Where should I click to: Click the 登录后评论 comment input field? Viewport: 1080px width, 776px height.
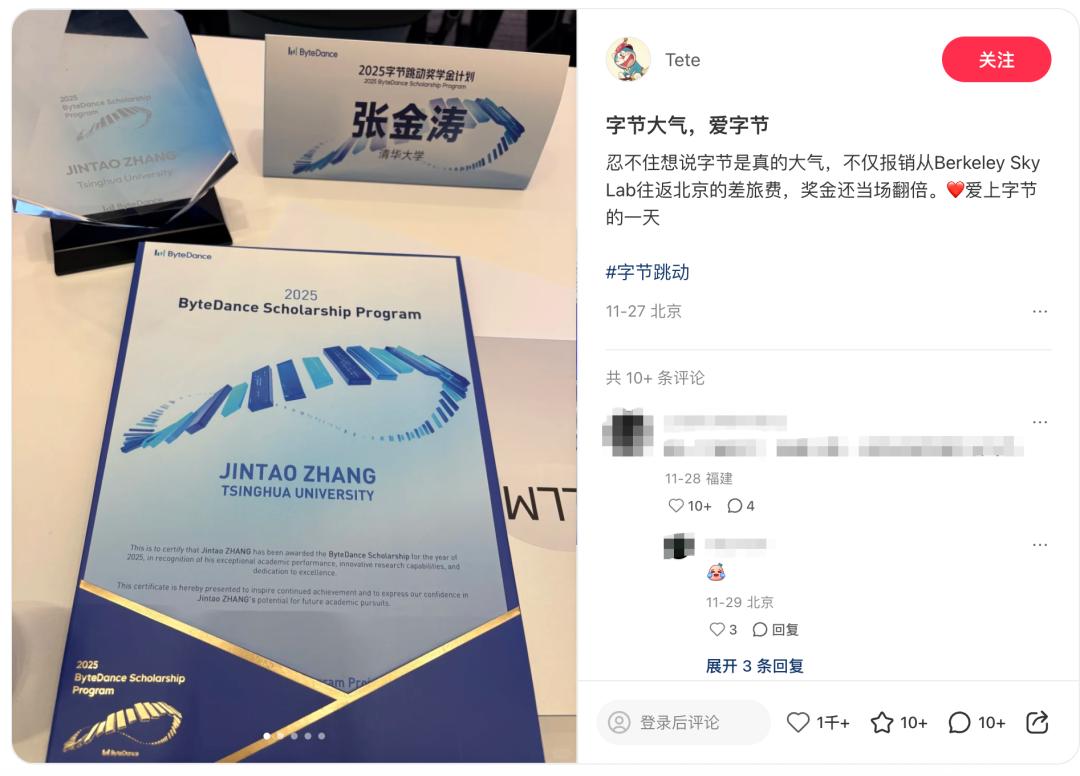click(683, 722)
